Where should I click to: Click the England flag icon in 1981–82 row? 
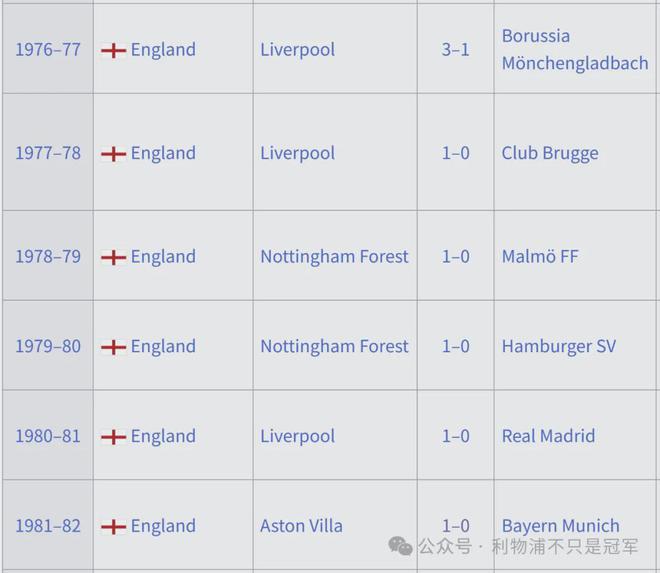coord(114,527)
